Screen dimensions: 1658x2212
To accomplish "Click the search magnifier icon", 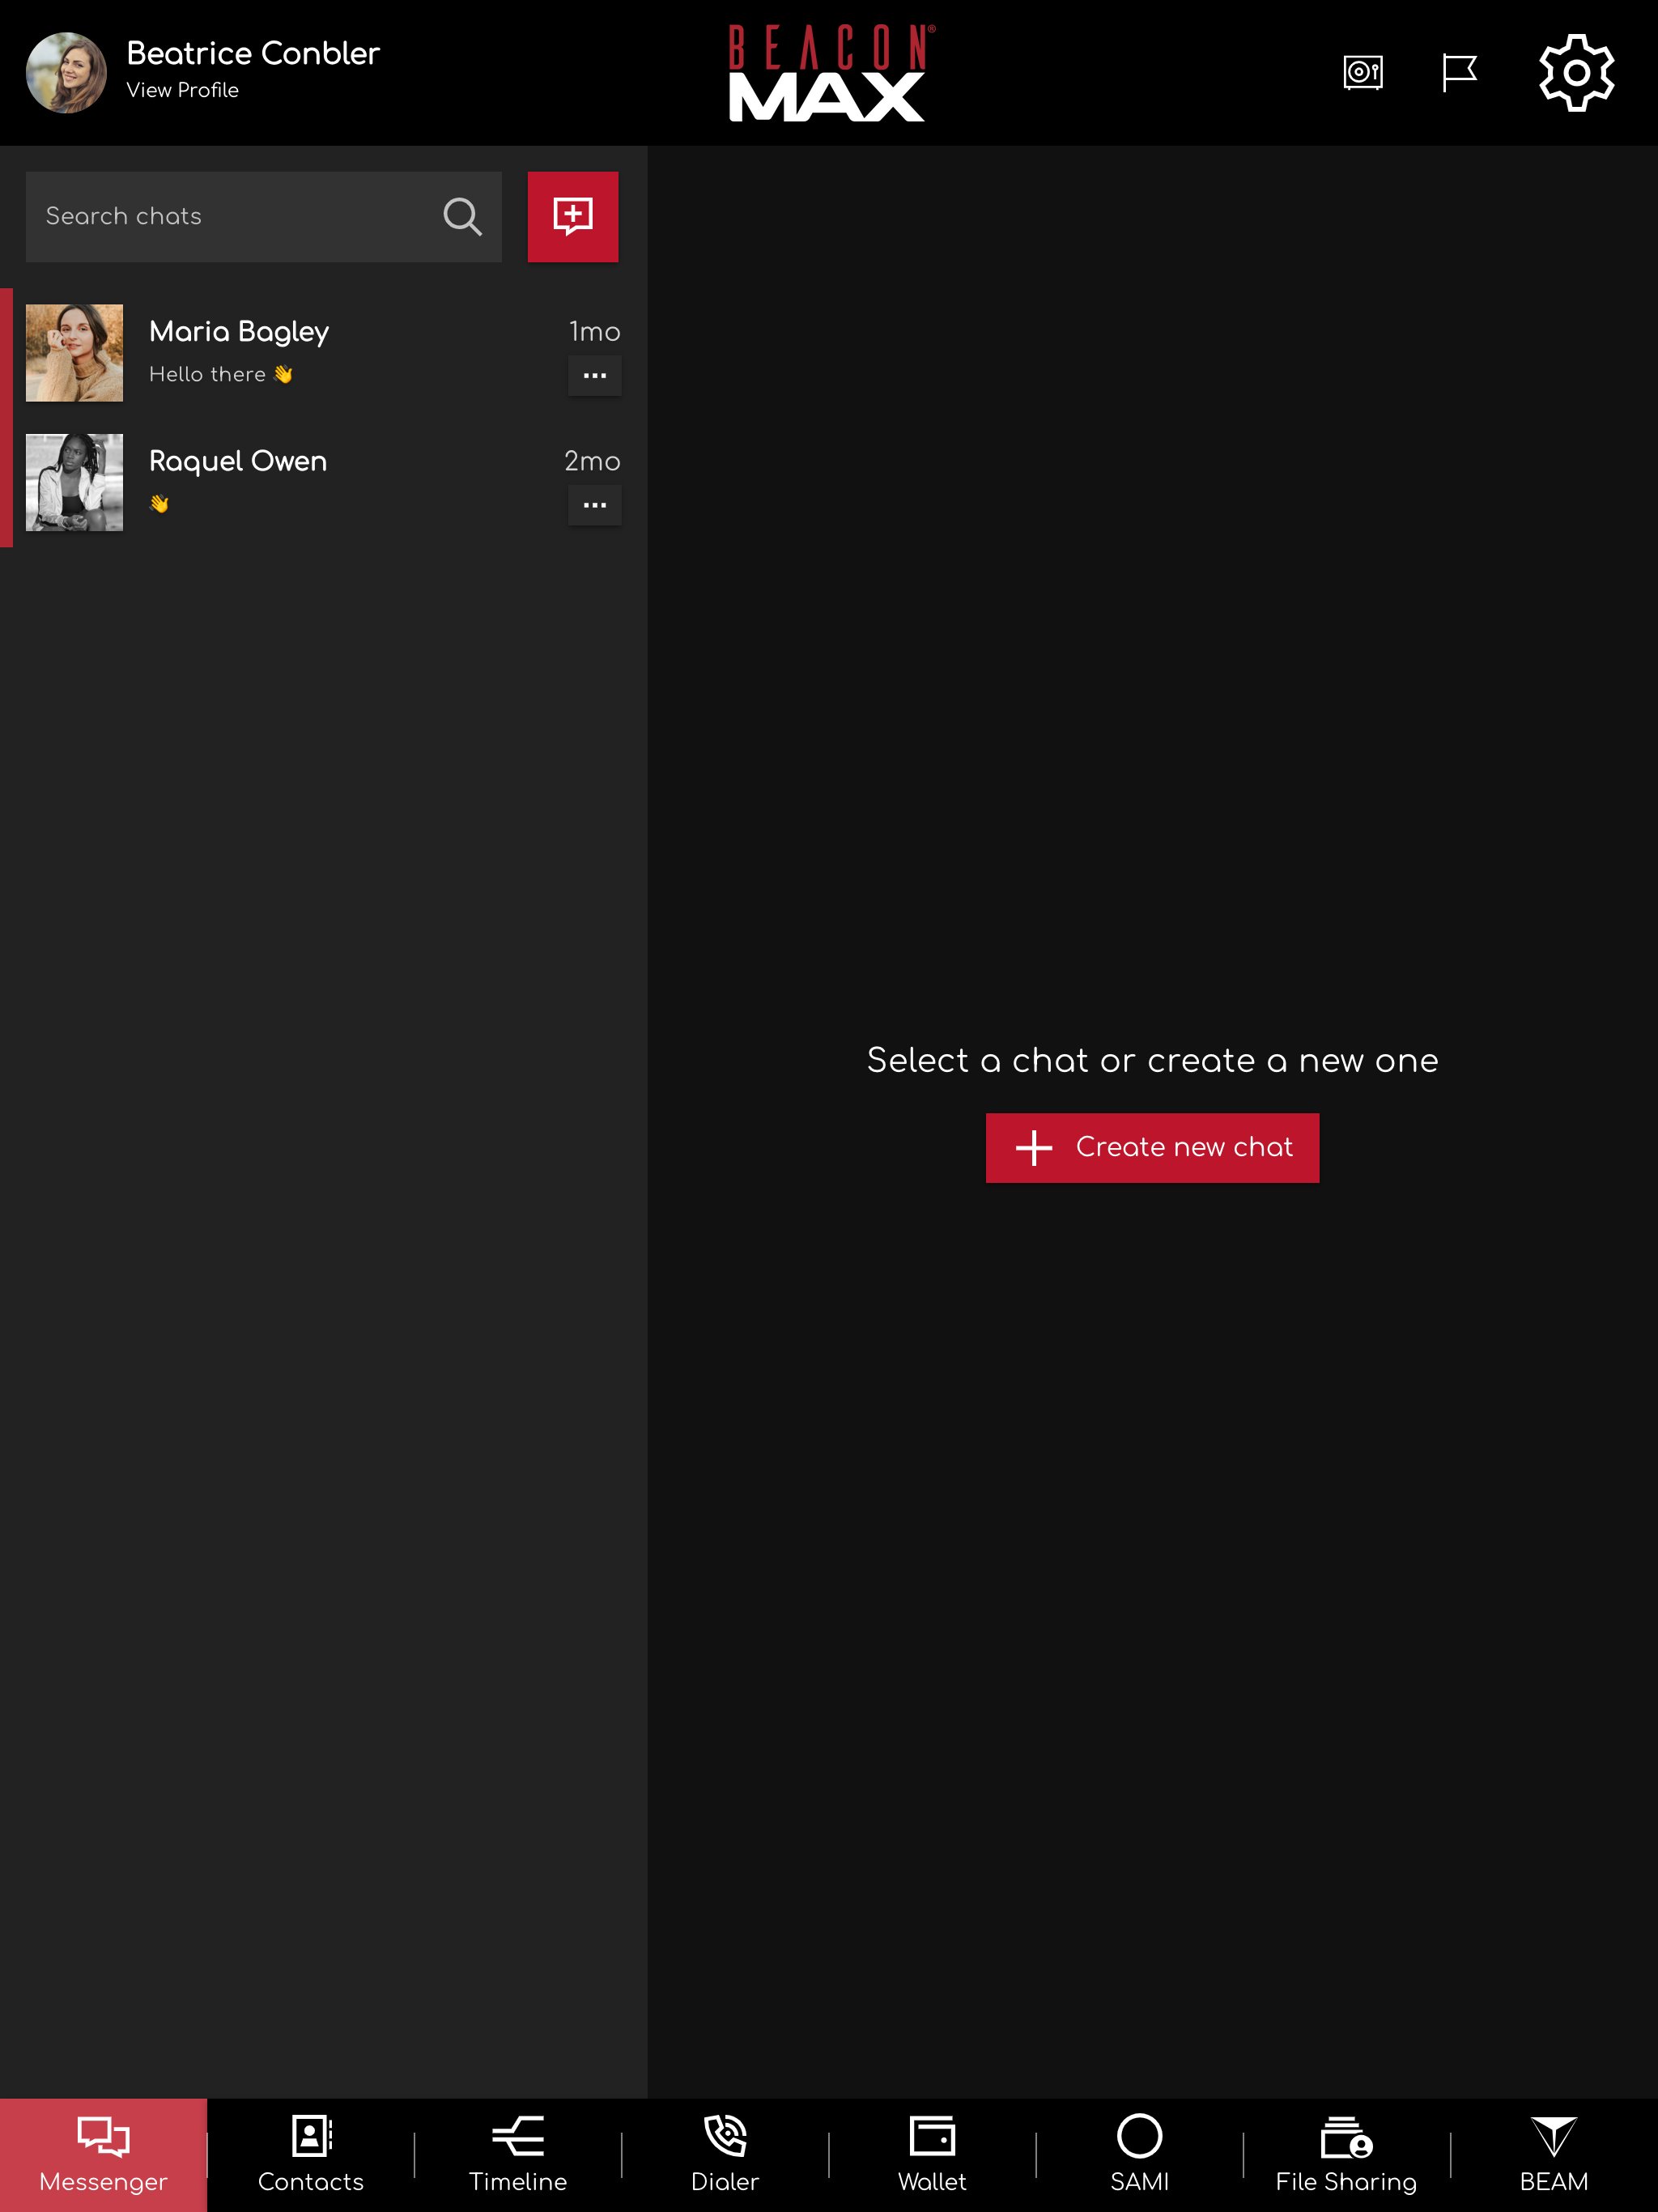I will [462, 217].
